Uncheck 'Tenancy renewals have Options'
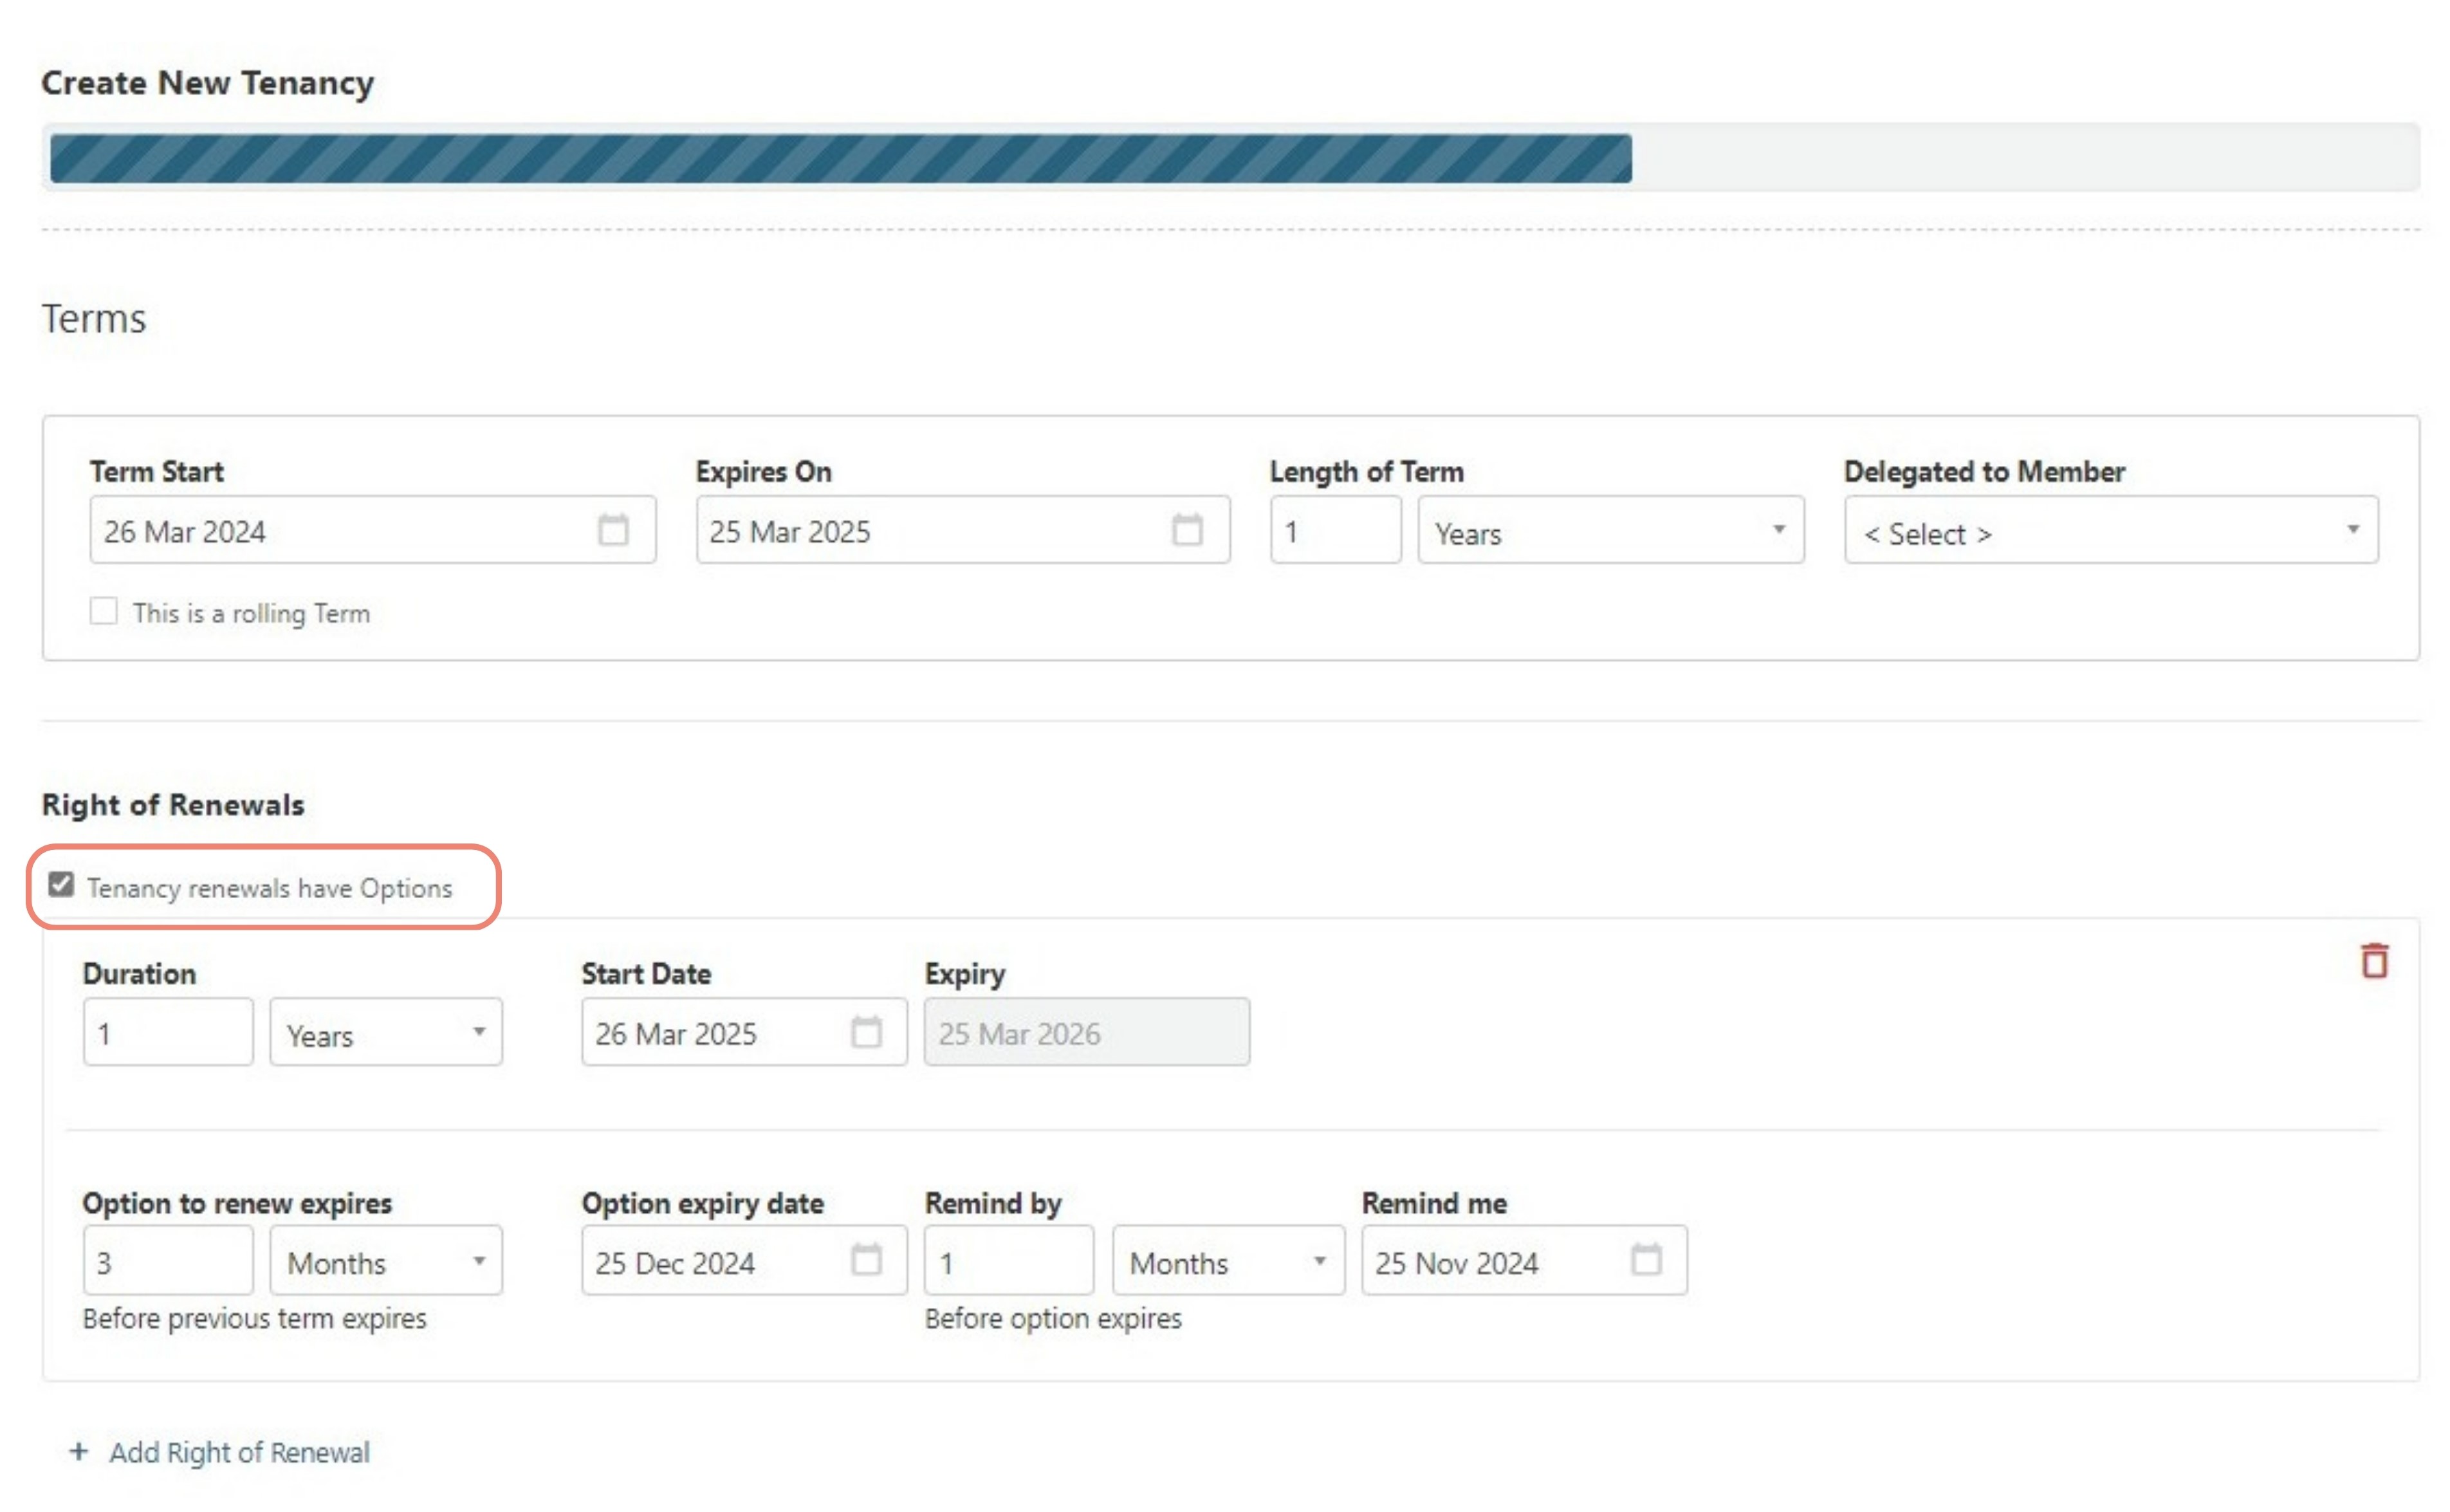The height and width of the screenshot is (1512, 2450). coord(61,885)
